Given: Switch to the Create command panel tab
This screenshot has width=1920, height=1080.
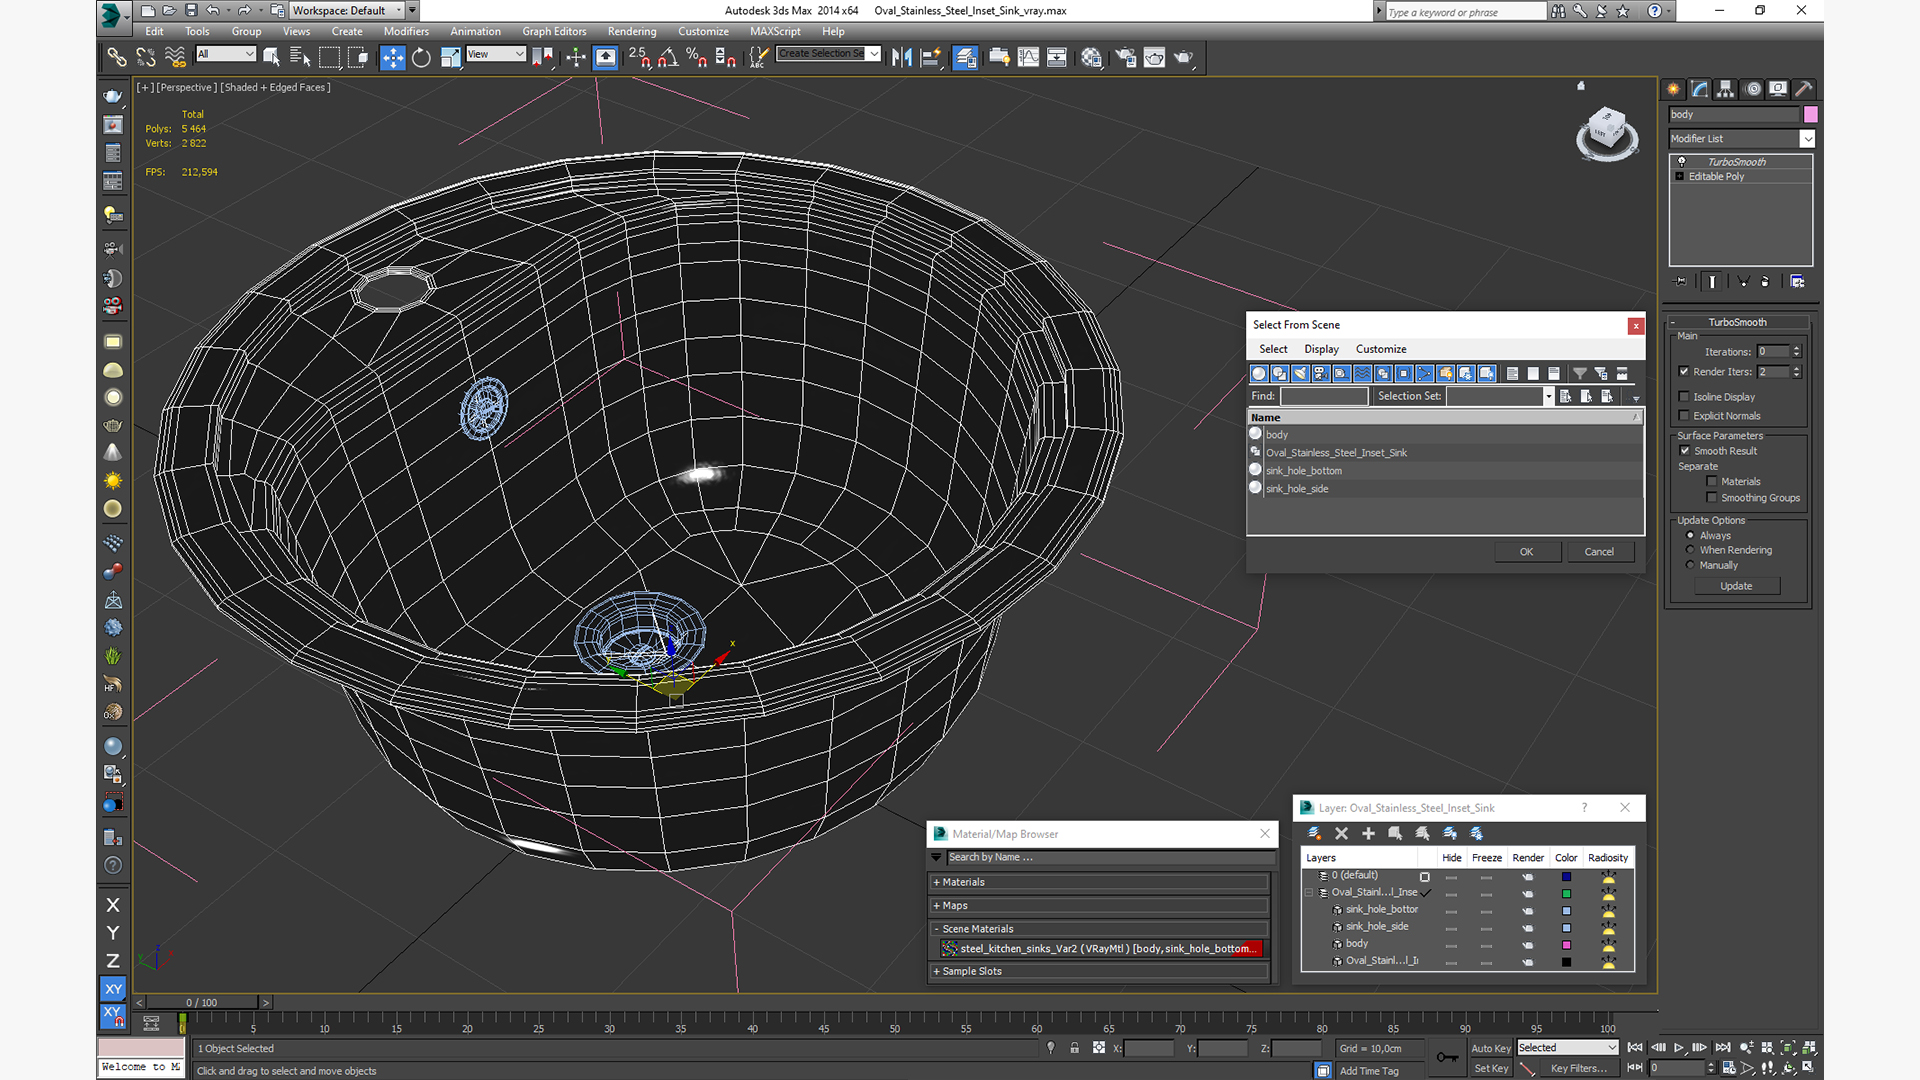Looking at the screenshot, I should 1674,89.
